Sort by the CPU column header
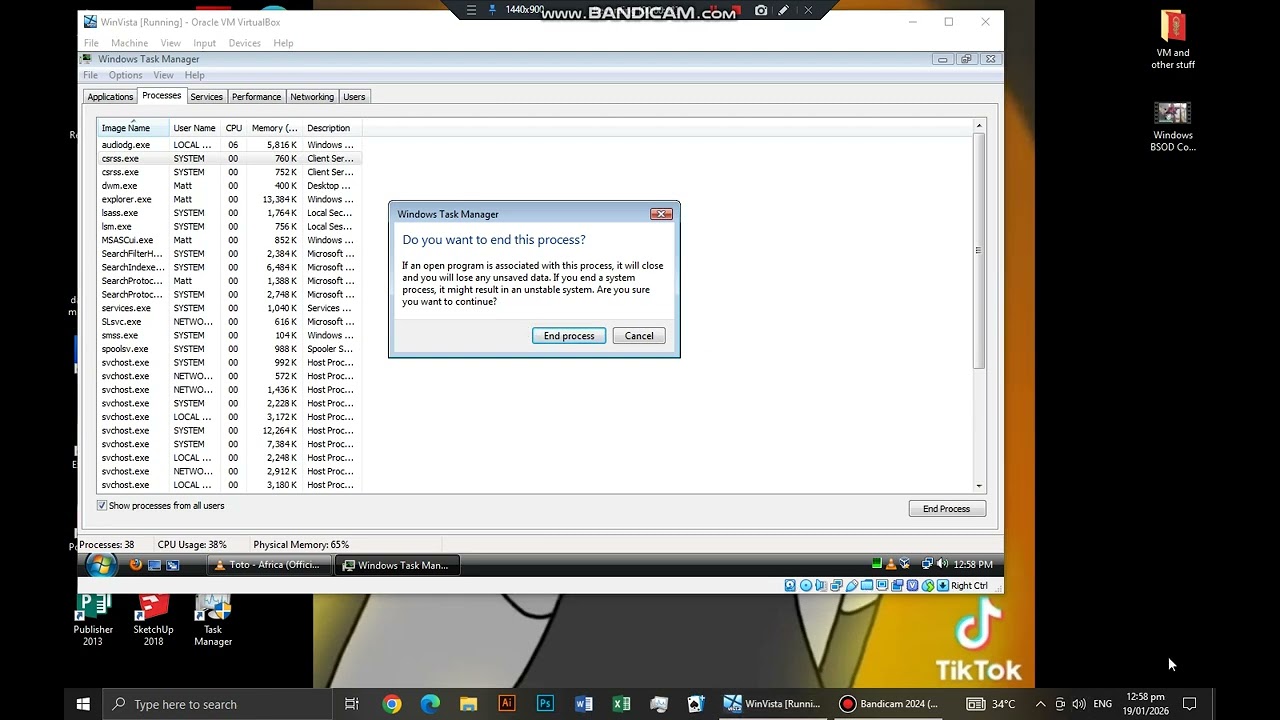Image resolution: width=1280 pixels, height=720 pixels. [x=233, y=128]
